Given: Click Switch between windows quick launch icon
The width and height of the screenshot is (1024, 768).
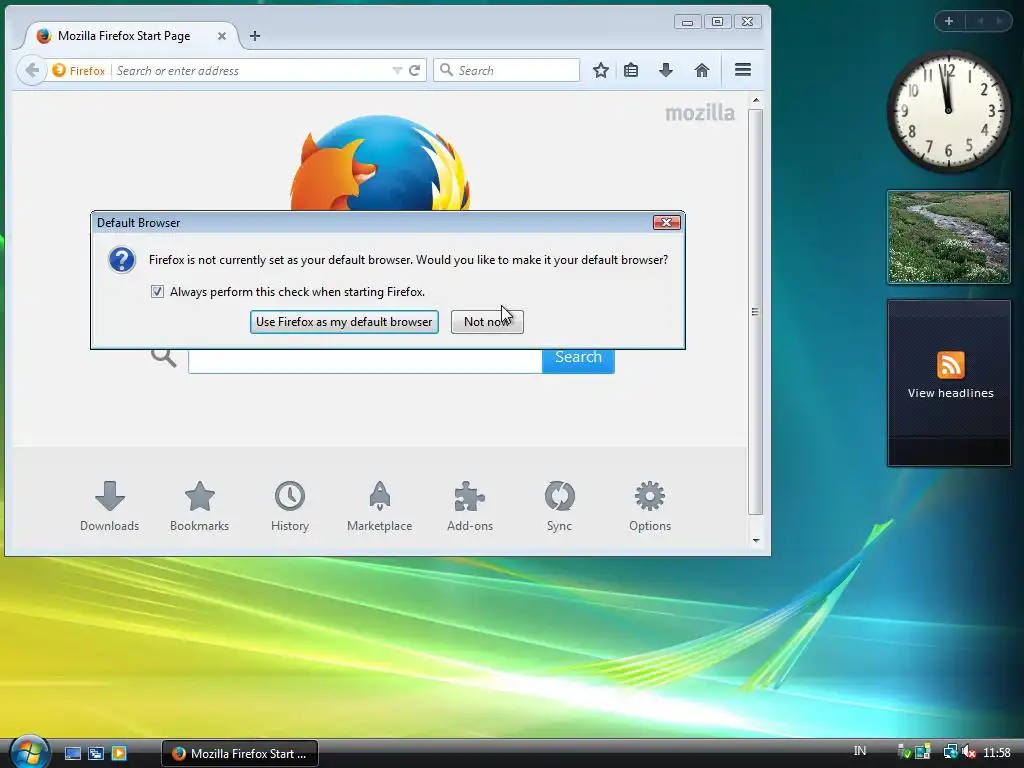Looking at the screenshot, I should [x=95, y=753].
